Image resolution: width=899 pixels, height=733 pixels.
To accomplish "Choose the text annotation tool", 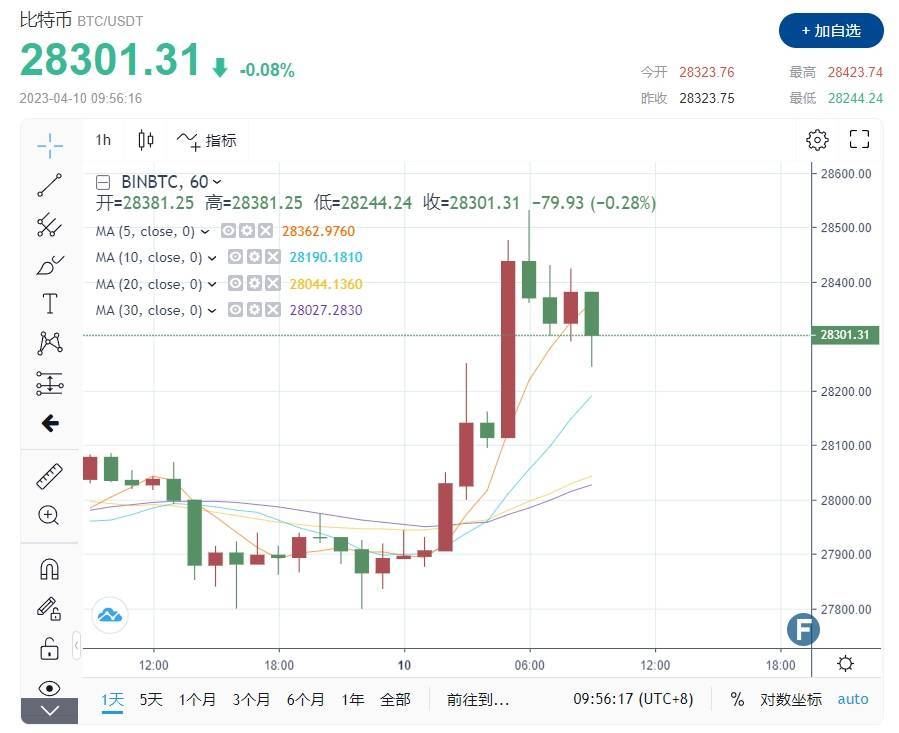I will tap(49, 304).
